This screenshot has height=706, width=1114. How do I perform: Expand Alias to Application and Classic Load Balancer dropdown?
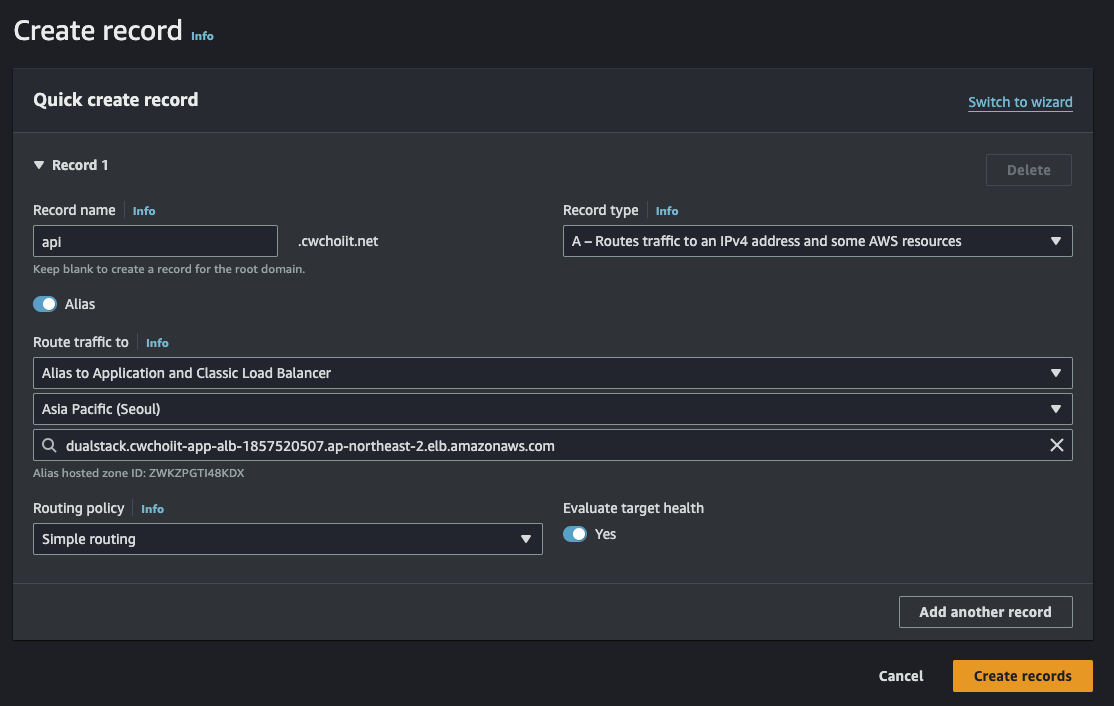552,373
